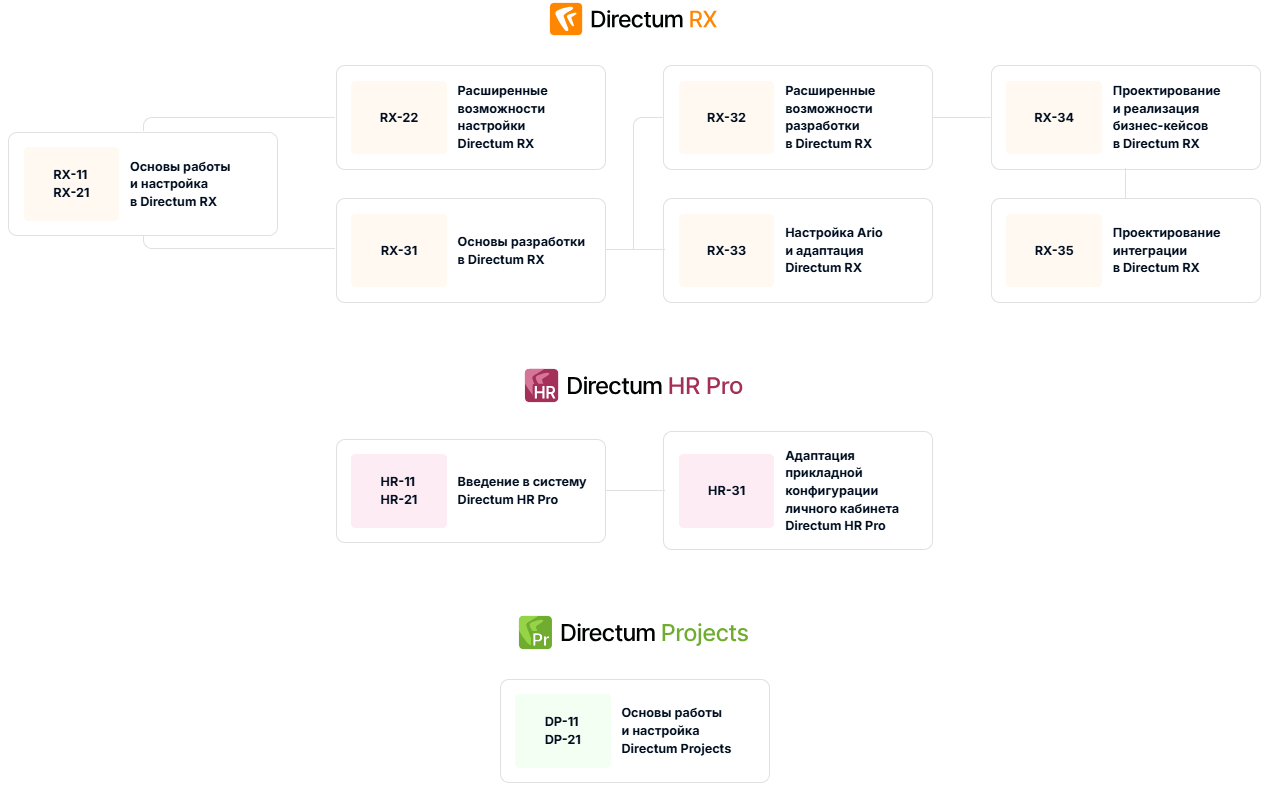Open the RX-11 RX-21 basics course card
This screenshot has height=788, width=1272.
143,184
